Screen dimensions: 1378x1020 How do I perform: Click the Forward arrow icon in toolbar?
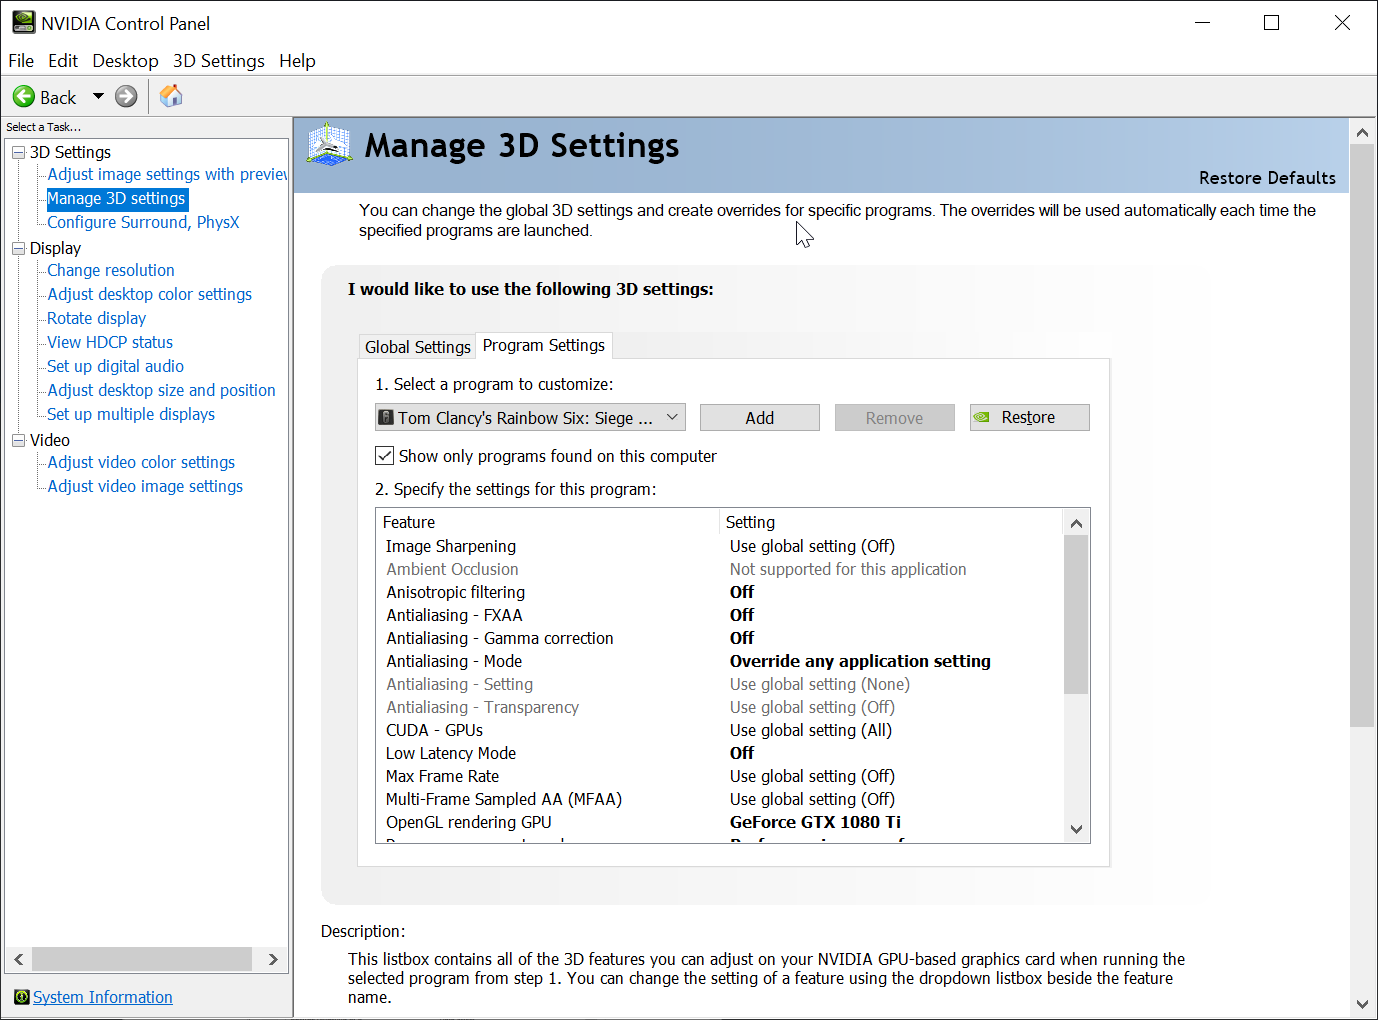(x=126, y=97)
